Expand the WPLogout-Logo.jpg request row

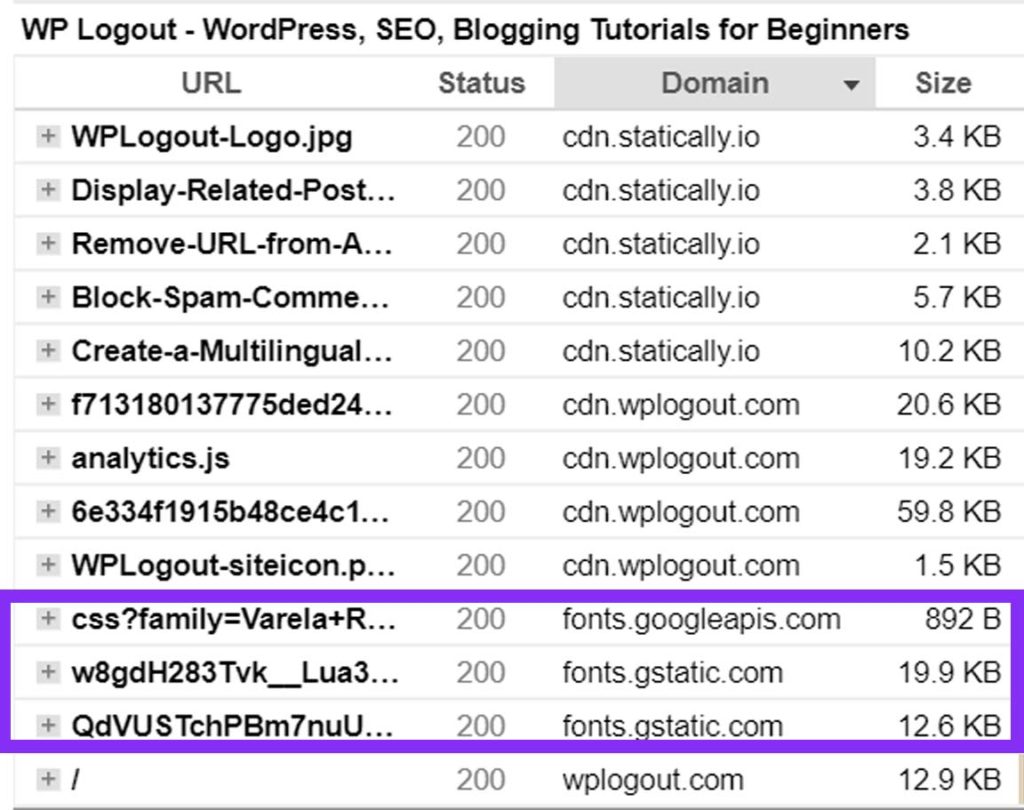tap(47, 137)
